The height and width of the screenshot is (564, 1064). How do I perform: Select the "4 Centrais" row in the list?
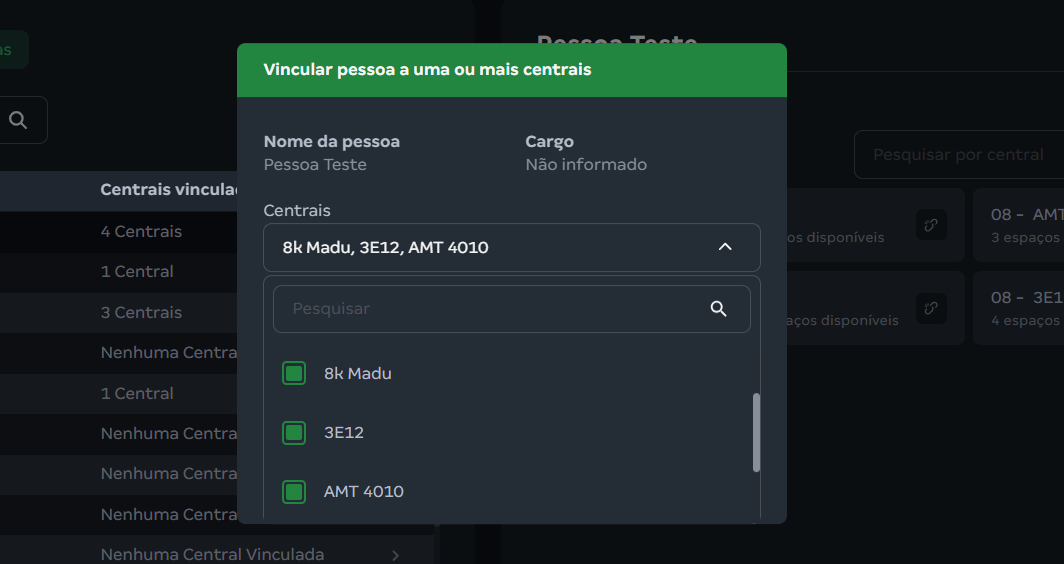click(141, 232)
